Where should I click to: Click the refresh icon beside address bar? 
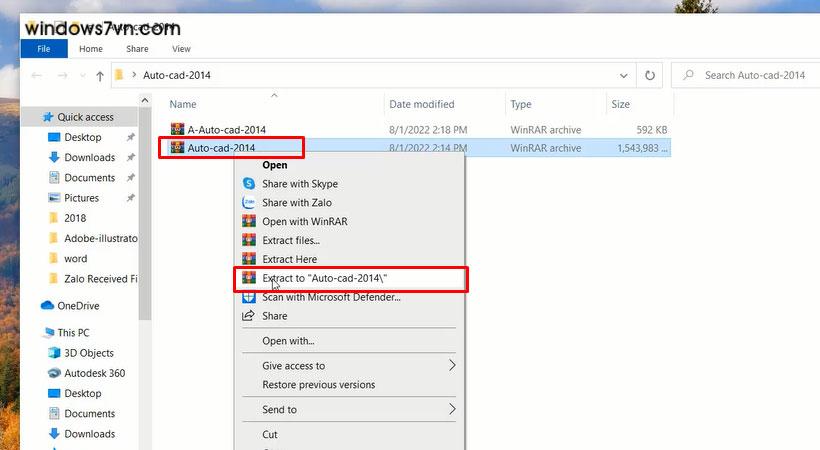[x=651, y=75]
